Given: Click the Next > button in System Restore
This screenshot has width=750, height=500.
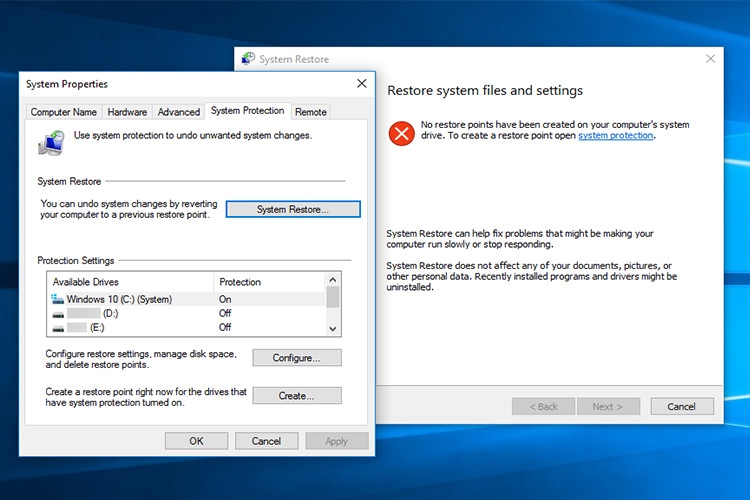Looking at the screenshot, I should click(608, 406).
